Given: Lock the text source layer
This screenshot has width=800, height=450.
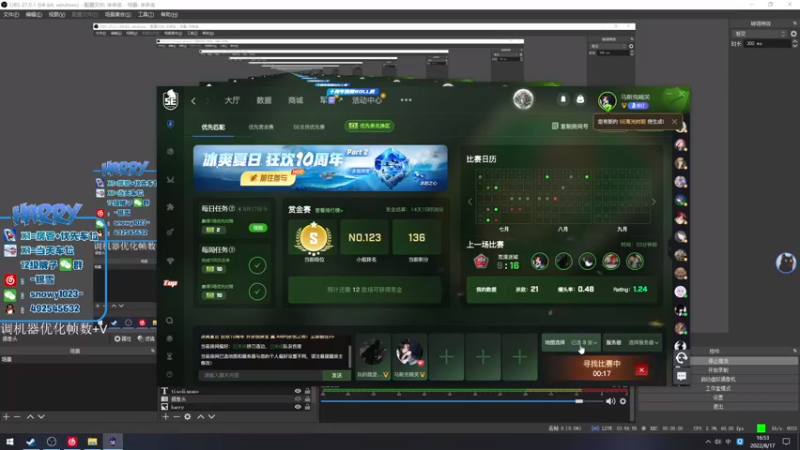Looking at the screenshot, I should pyautogui.click(x=307, y=391).
